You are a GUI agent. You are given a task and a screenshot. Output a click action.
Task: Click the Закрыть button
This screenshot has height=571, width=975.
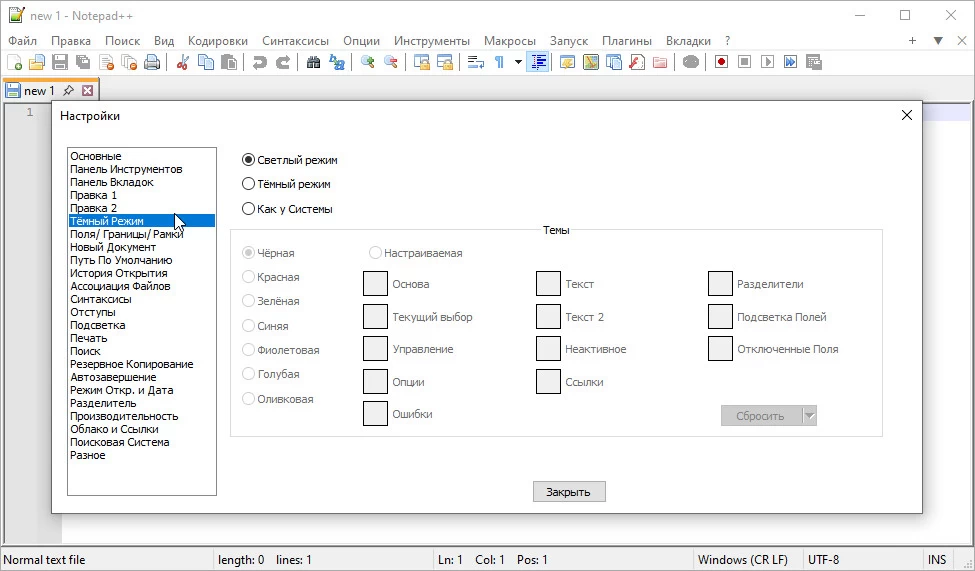pos(569,492)
